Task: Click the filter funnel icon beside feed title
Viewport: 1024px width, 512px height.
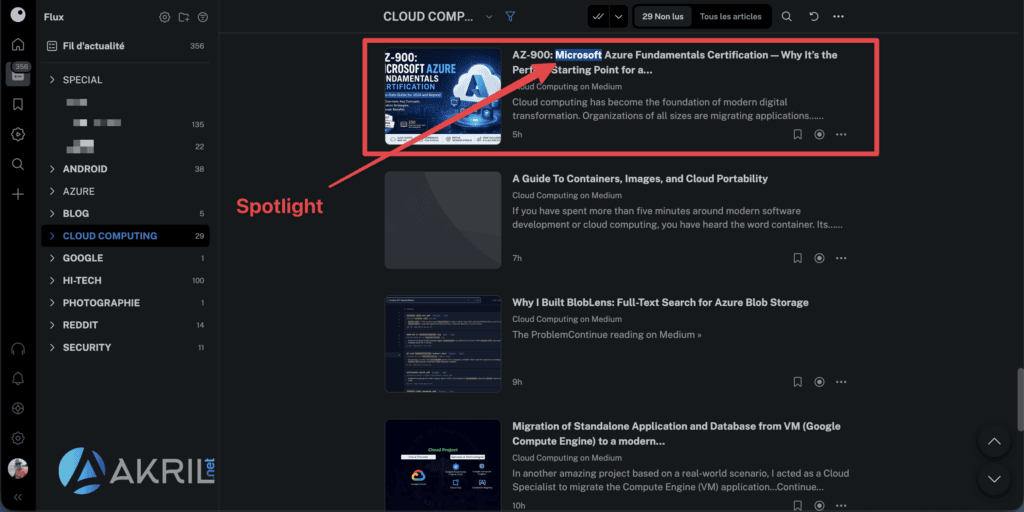Action: pos(510,16)
